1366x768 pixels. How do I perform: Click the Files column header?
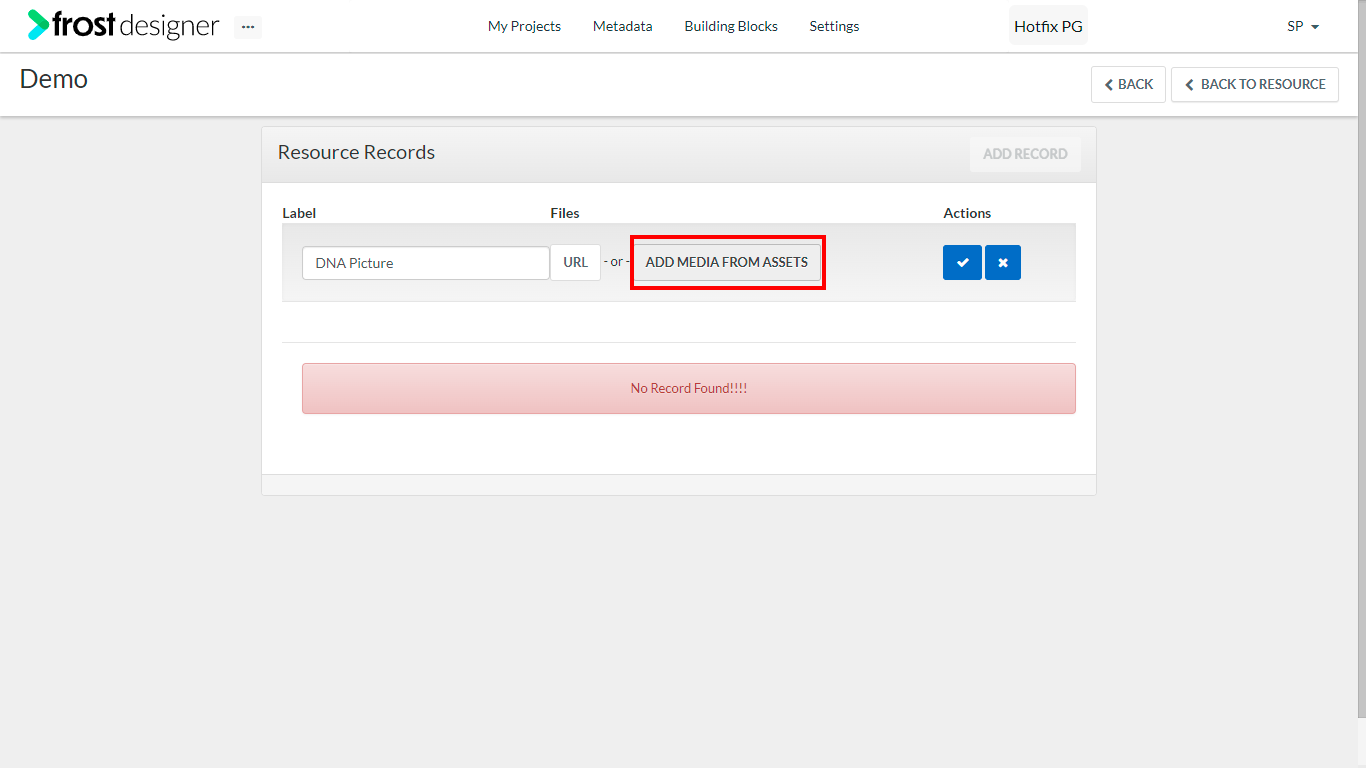click(x=565, y=213)
